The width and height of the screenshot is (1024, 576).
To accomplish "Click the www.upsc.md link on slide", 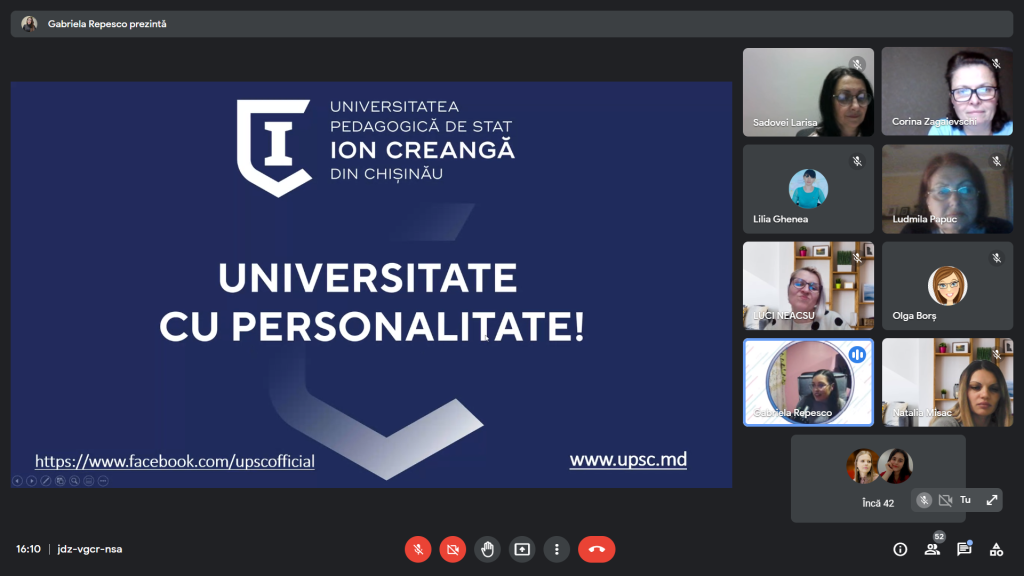I will point(628,460).
